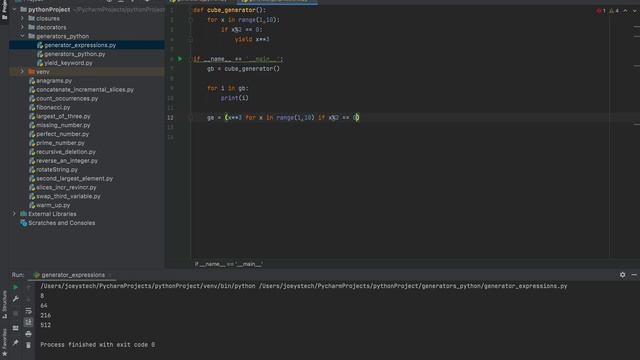Open generators_python.py file
640x360 pixels.
[x=75, y=54]
